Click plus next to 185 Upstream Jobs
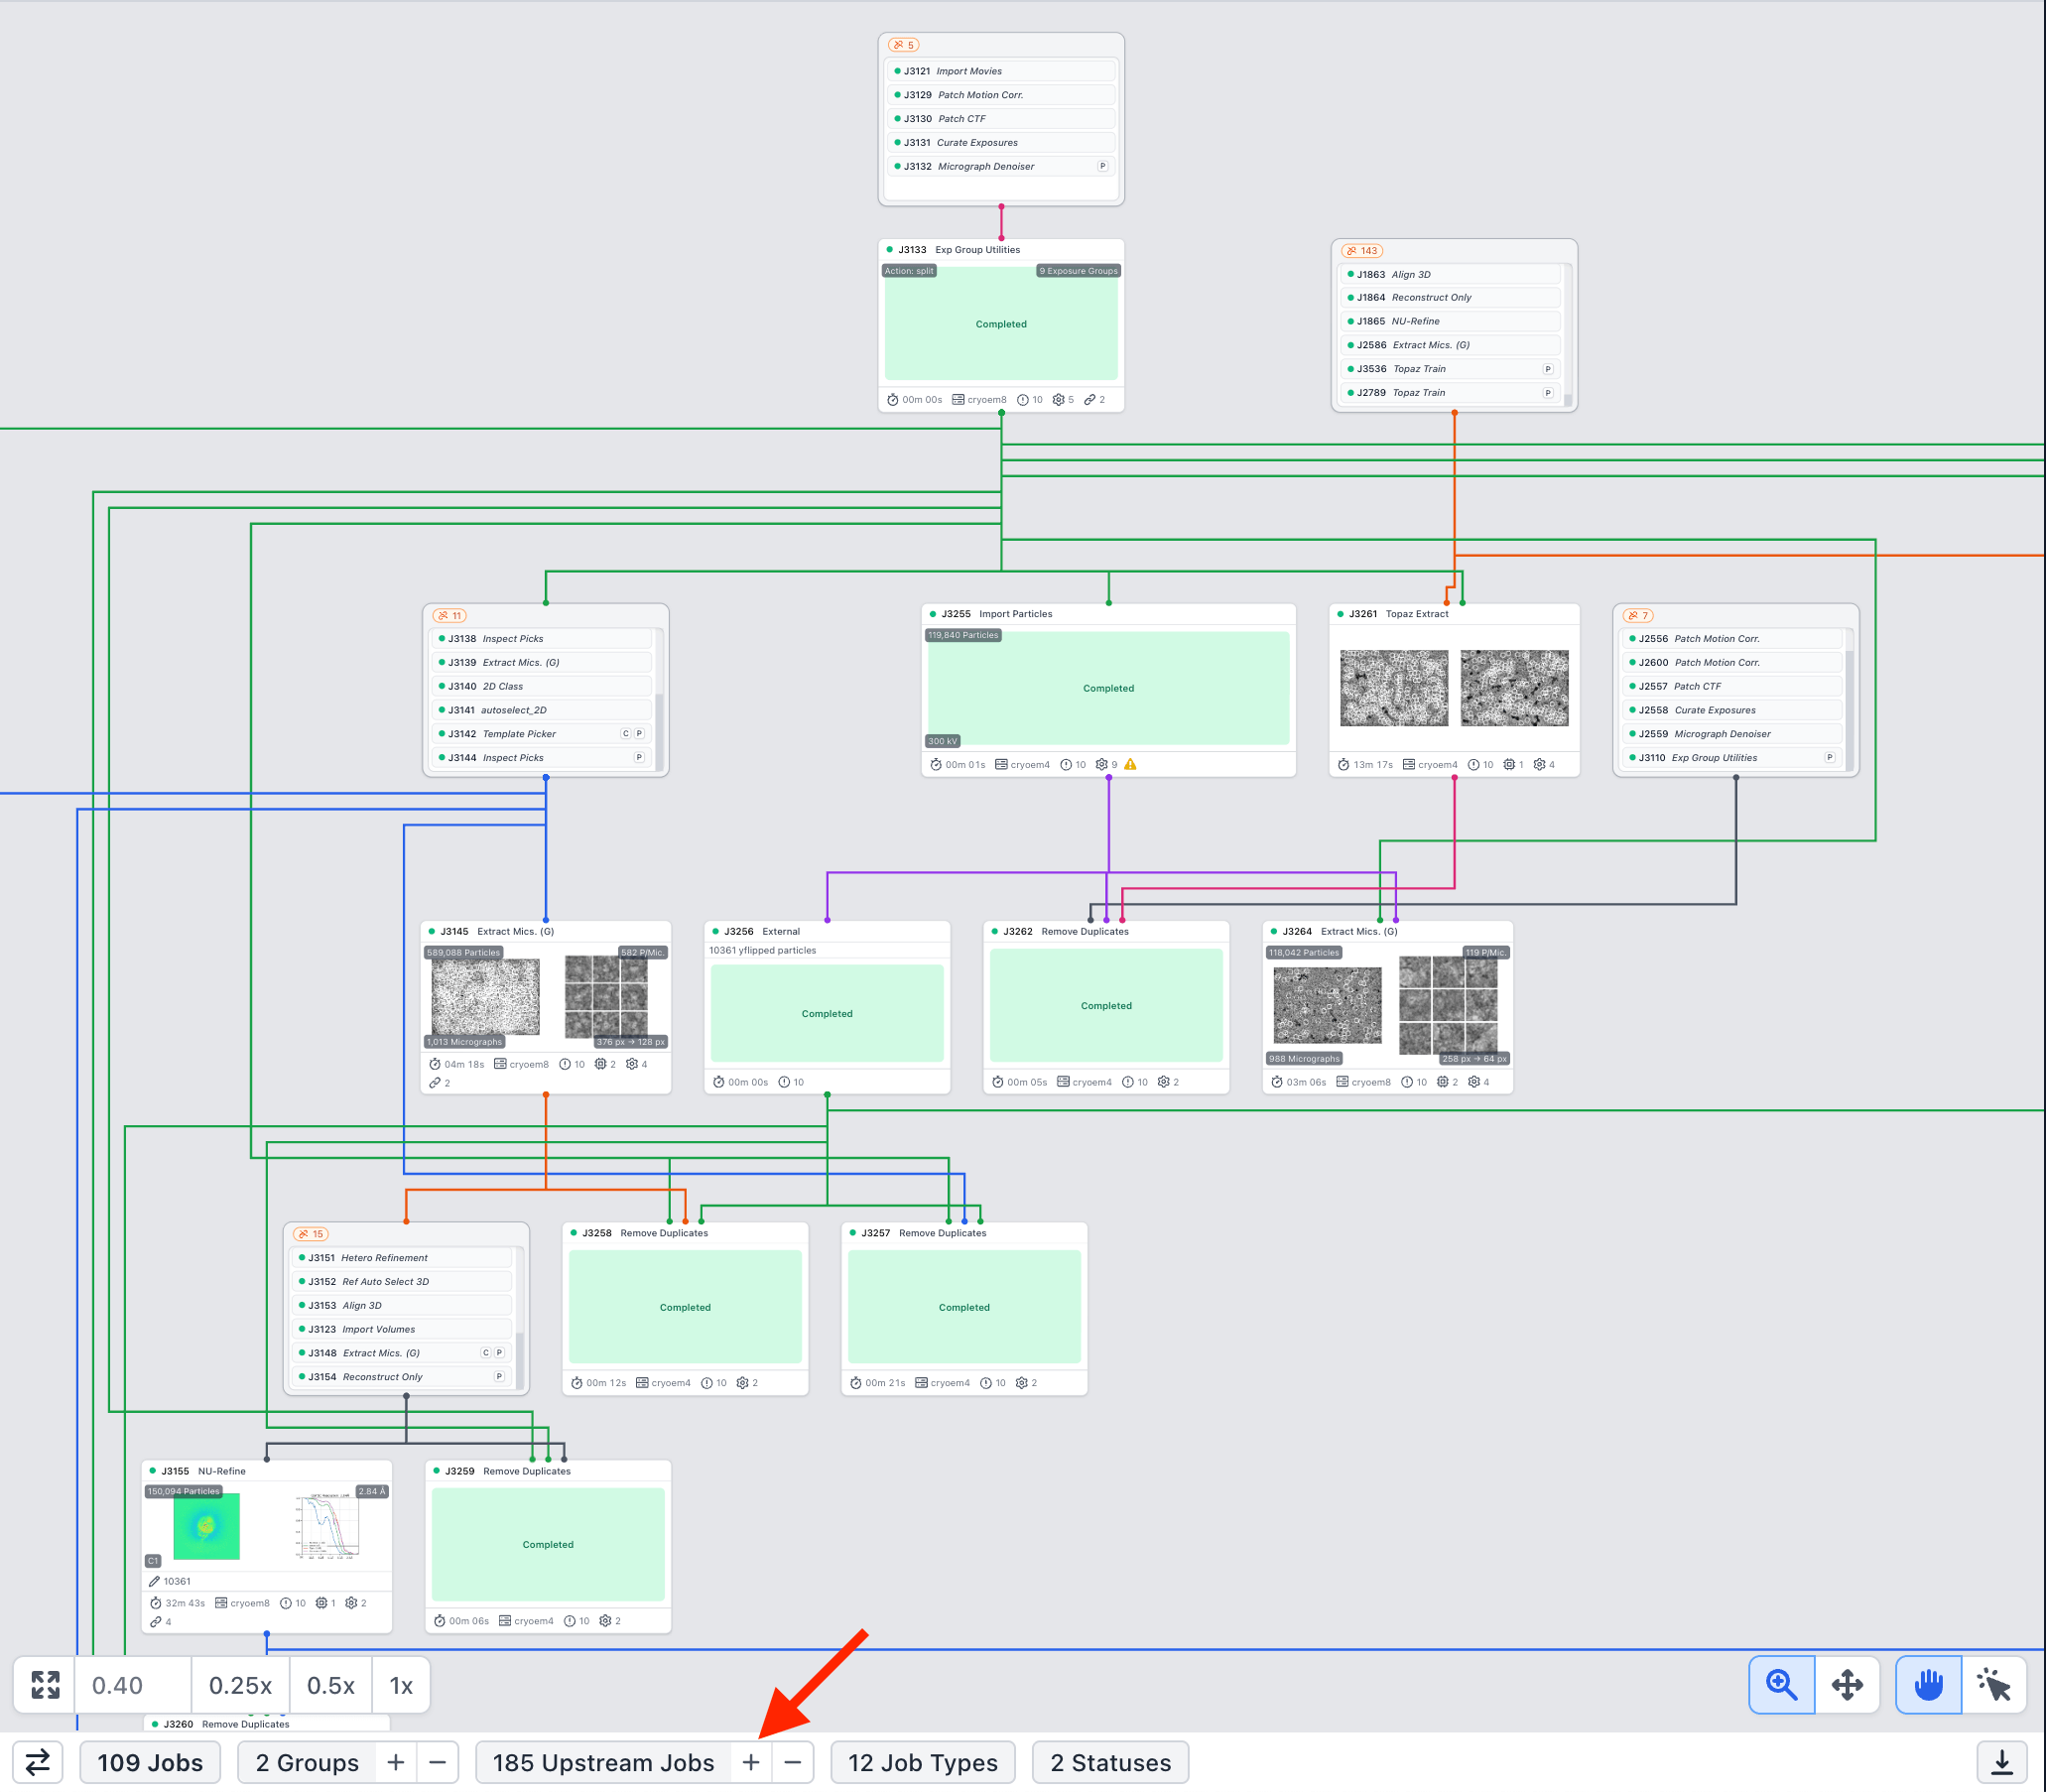Screen dimensions: 2046x1792 [x=751, y=1762]
